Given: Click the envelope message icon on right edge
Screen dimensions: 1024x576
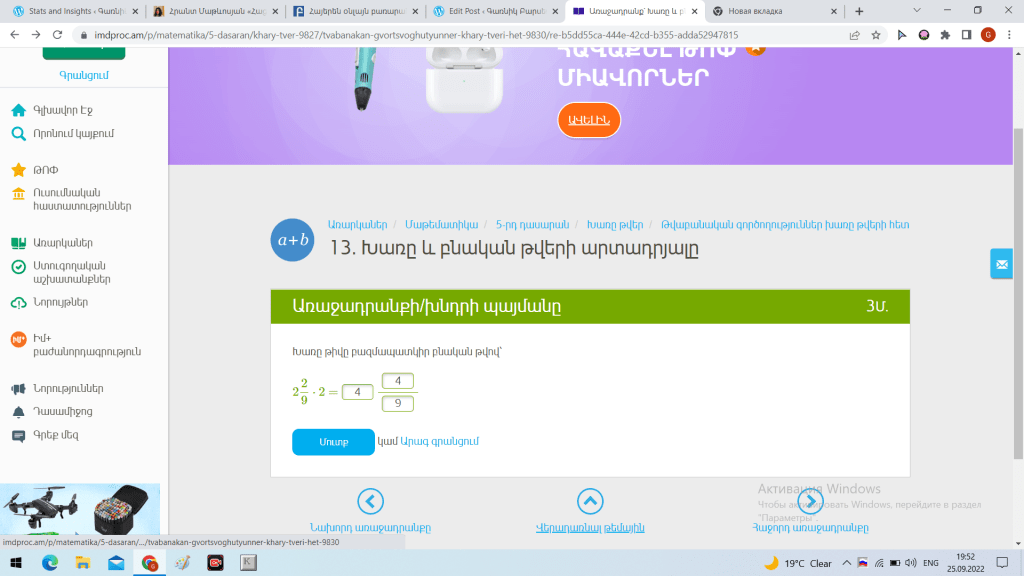Looking at the screenshot, I should pyautogui.click(x=1001, y=263).
